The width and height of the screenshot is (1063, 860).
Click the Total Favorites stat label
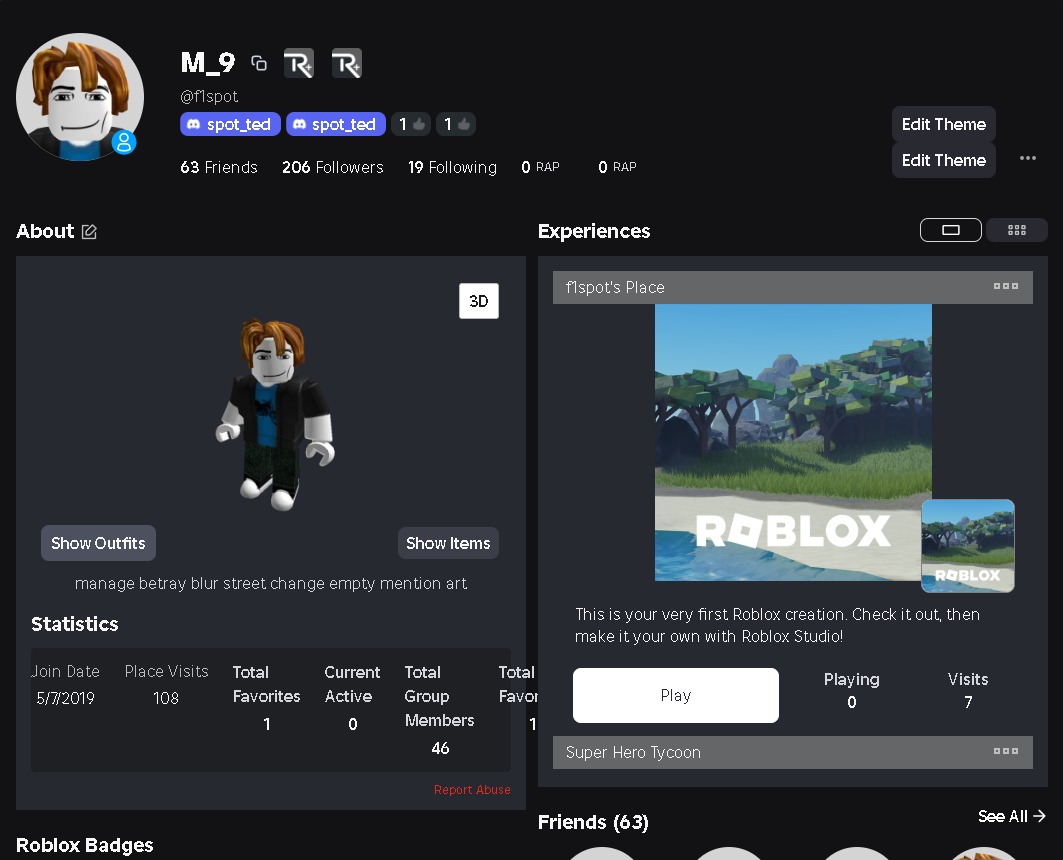point(266,684)
